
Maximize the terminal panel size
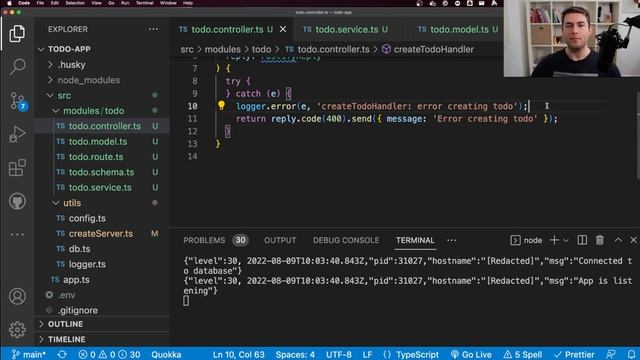[x=618, y=240]
